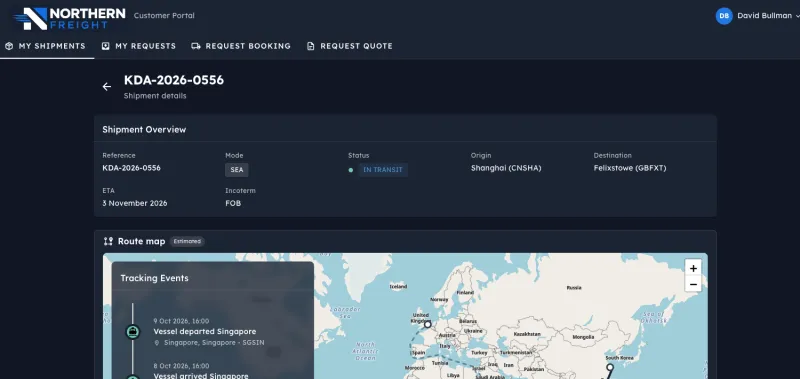This screenshot has height=379, width=800.
Task: Click the Shanghai (CNSHA) origin text
Action: point(506,168)
